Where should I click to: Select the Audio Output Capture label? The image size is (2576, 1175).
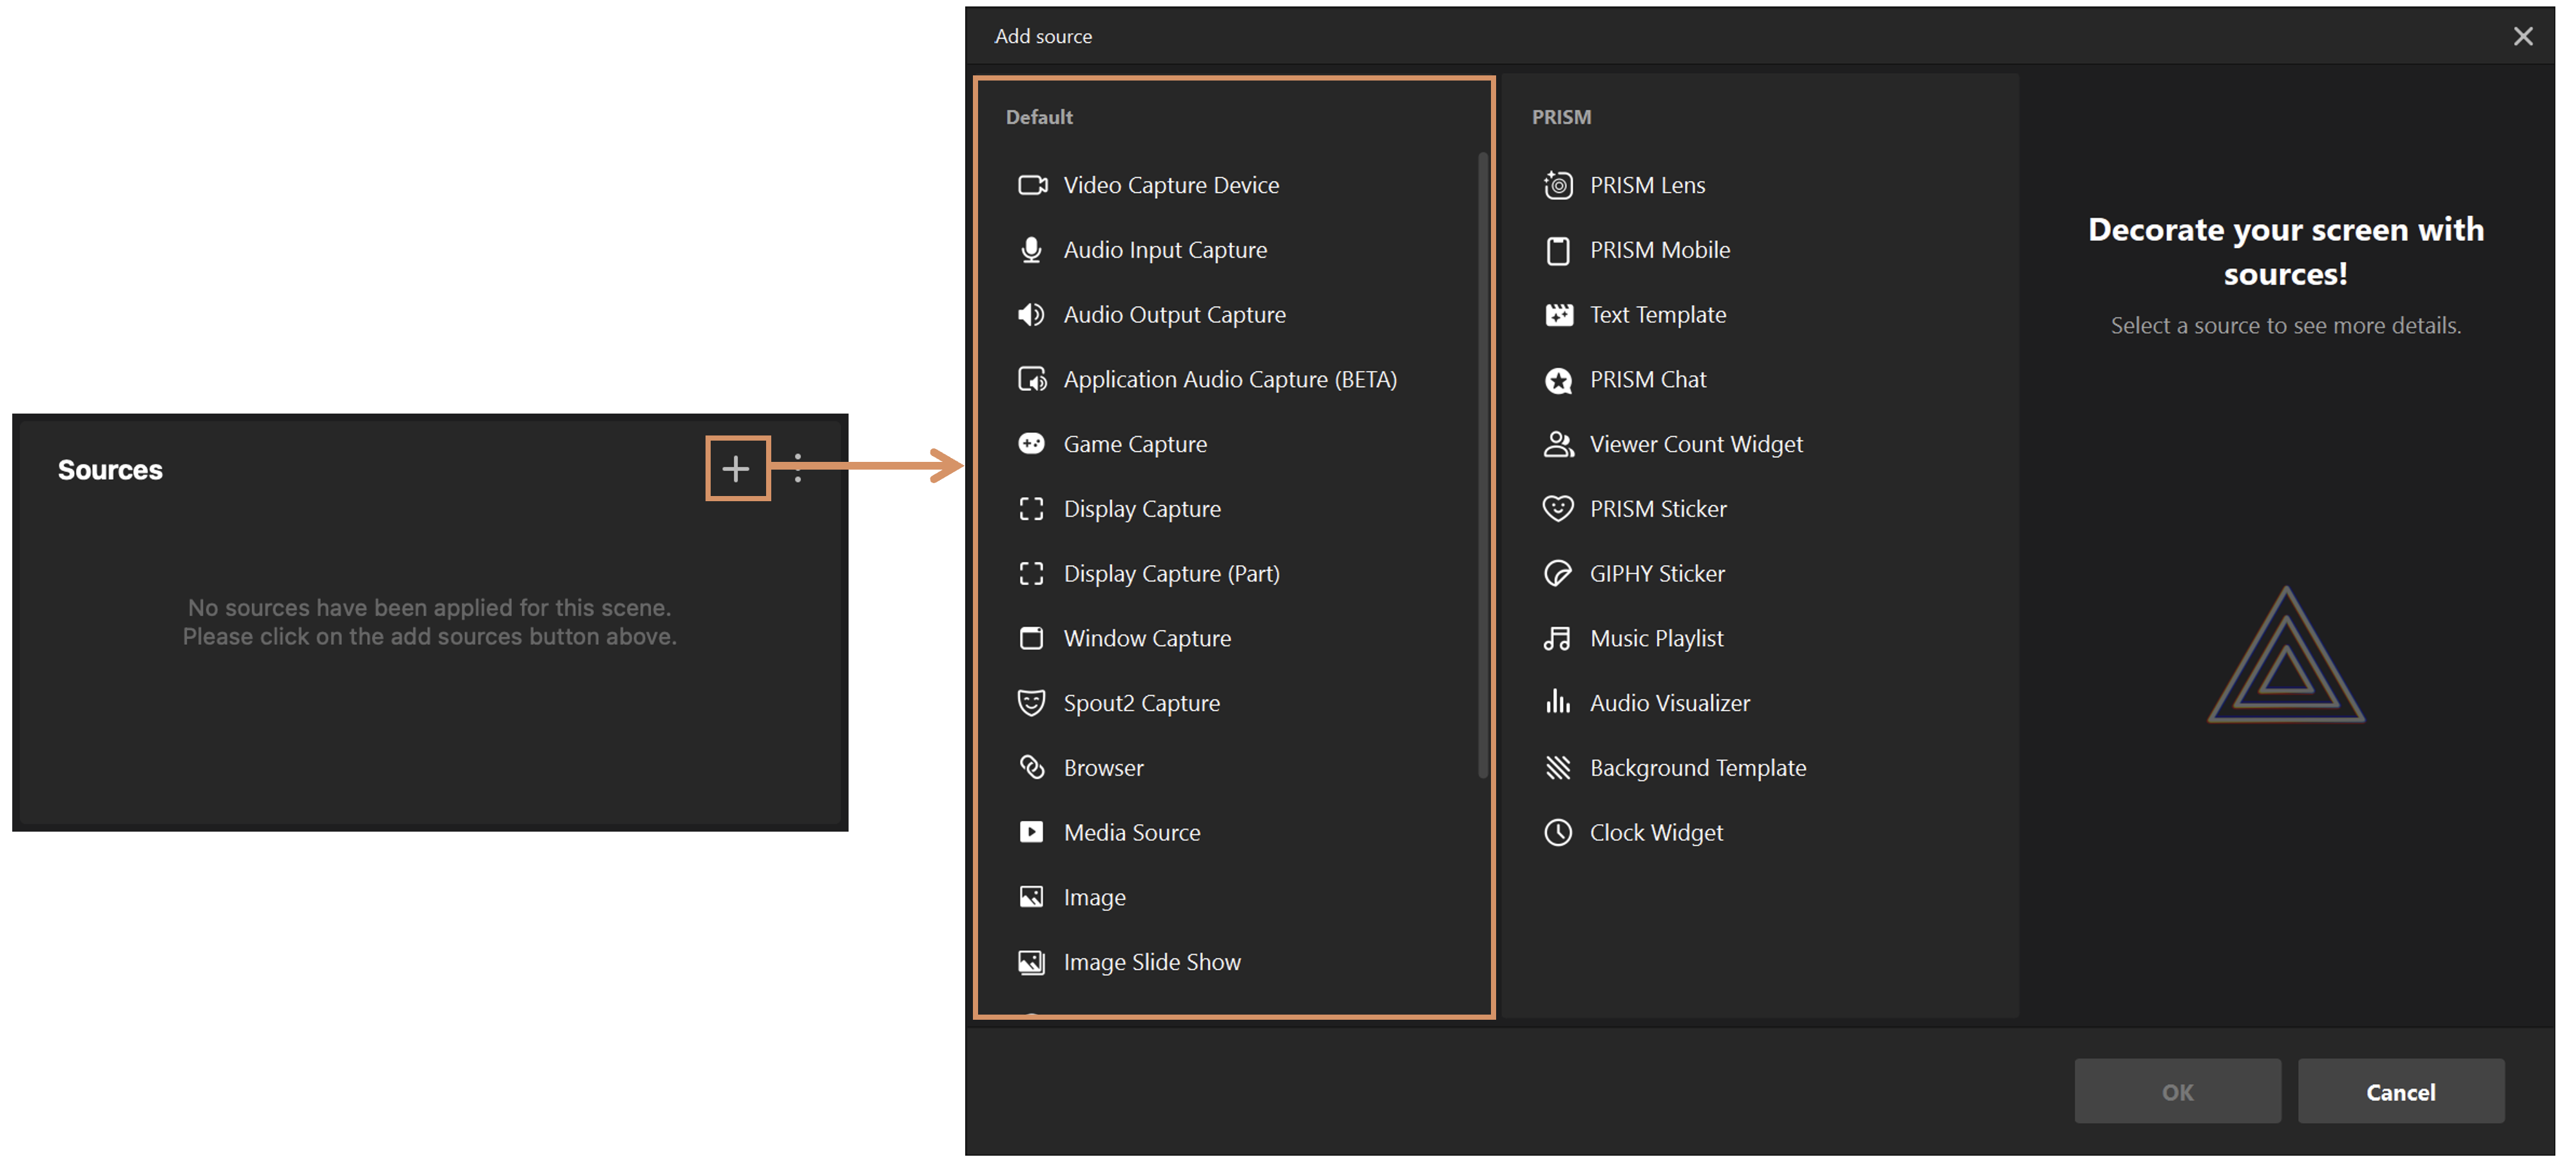[x=1174, y=315]
